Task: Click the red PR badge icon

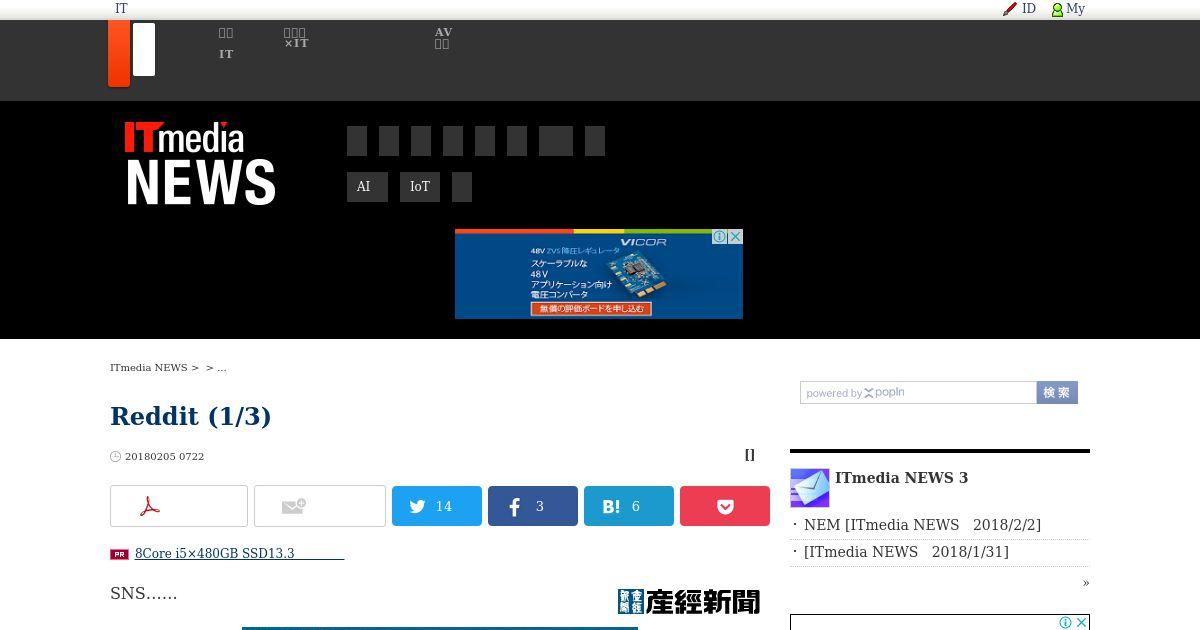Action: click(119, 554)
